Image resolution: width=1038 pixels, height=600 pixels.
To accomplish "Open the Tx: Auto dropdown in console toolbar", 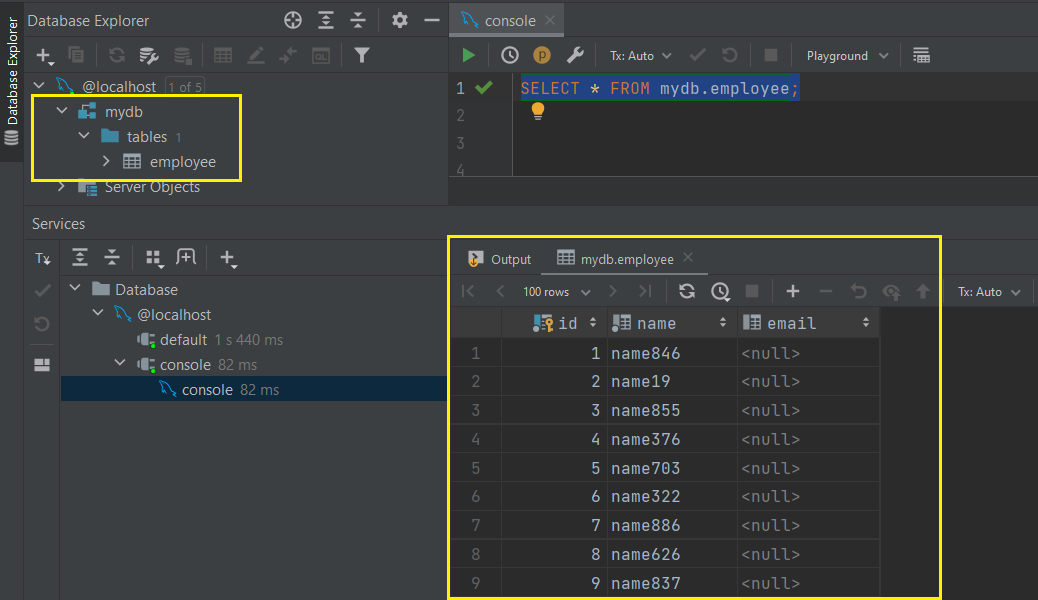I will [x=640, y=56].
